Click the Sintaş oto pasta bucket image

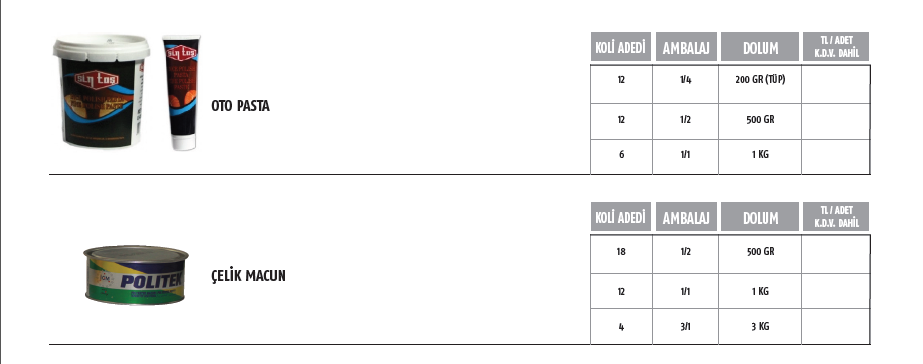101,91
